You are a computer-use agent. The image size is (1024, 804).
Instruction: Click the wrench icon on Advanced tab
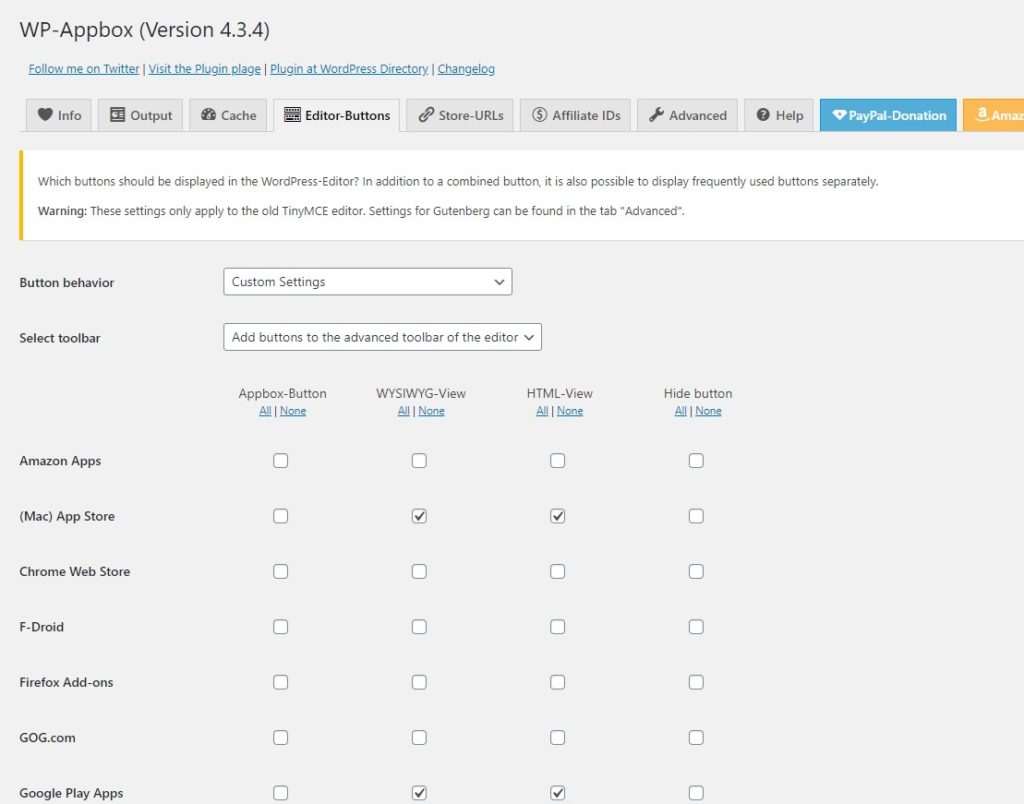tap(656, 115)
